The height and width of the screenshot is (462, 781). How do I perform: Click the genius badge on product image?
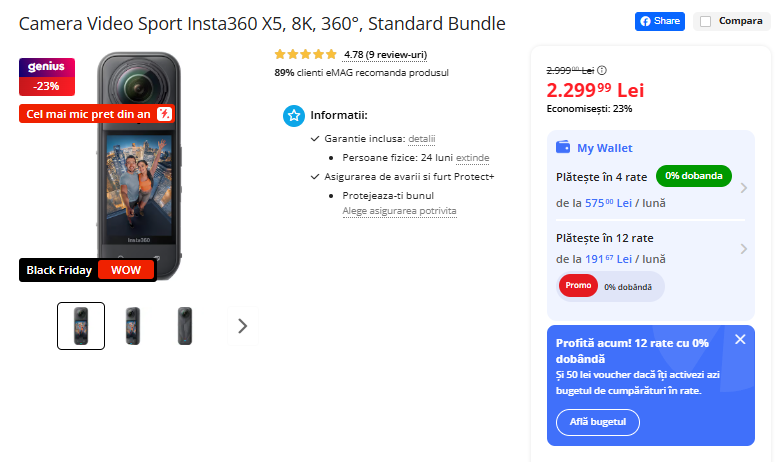tap(47, 67)
